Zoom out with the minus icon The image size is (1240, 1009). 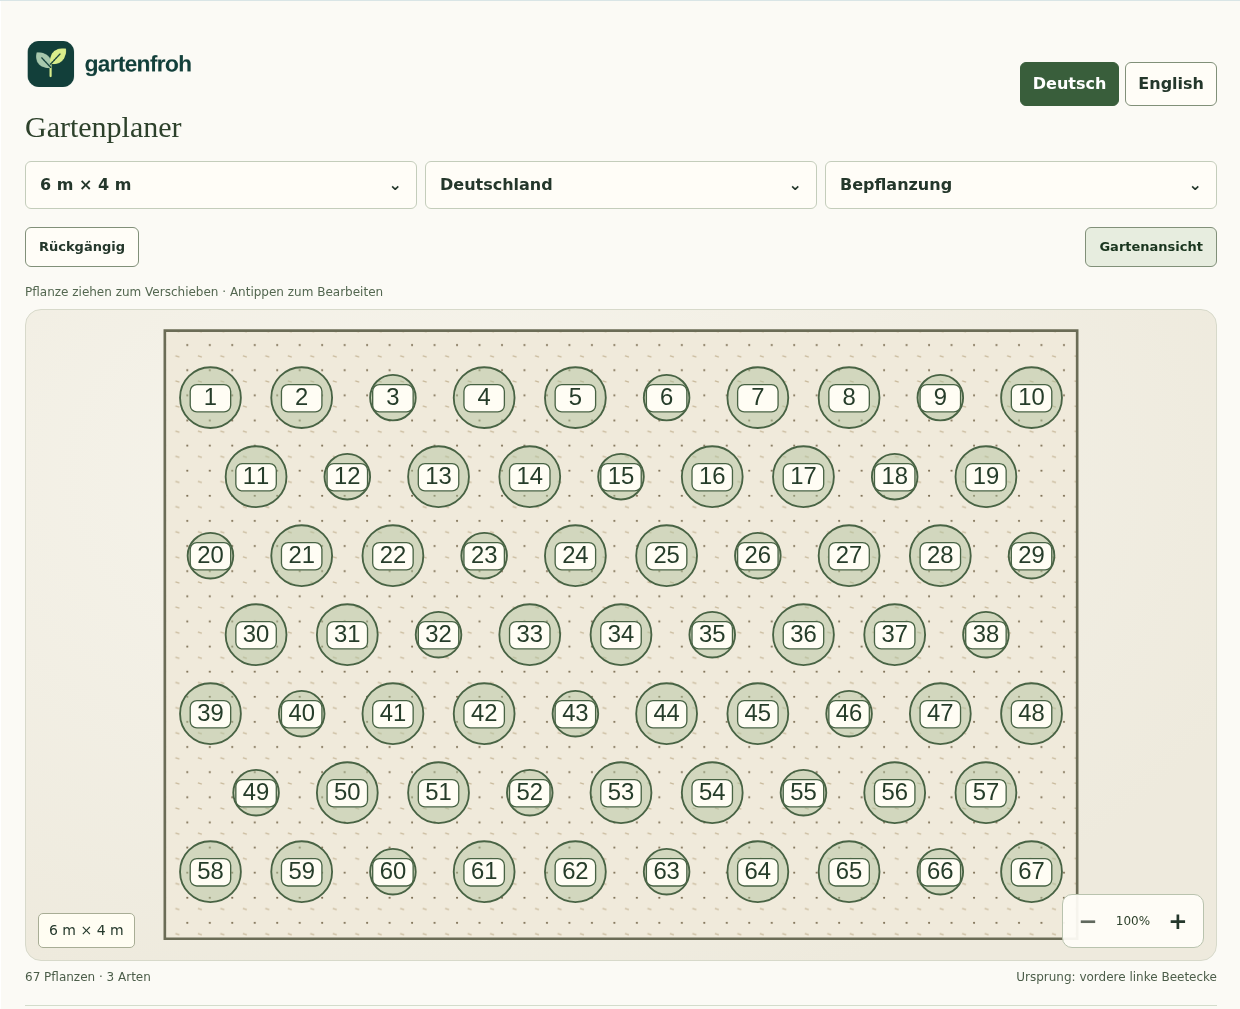[x=1088, y=921]
